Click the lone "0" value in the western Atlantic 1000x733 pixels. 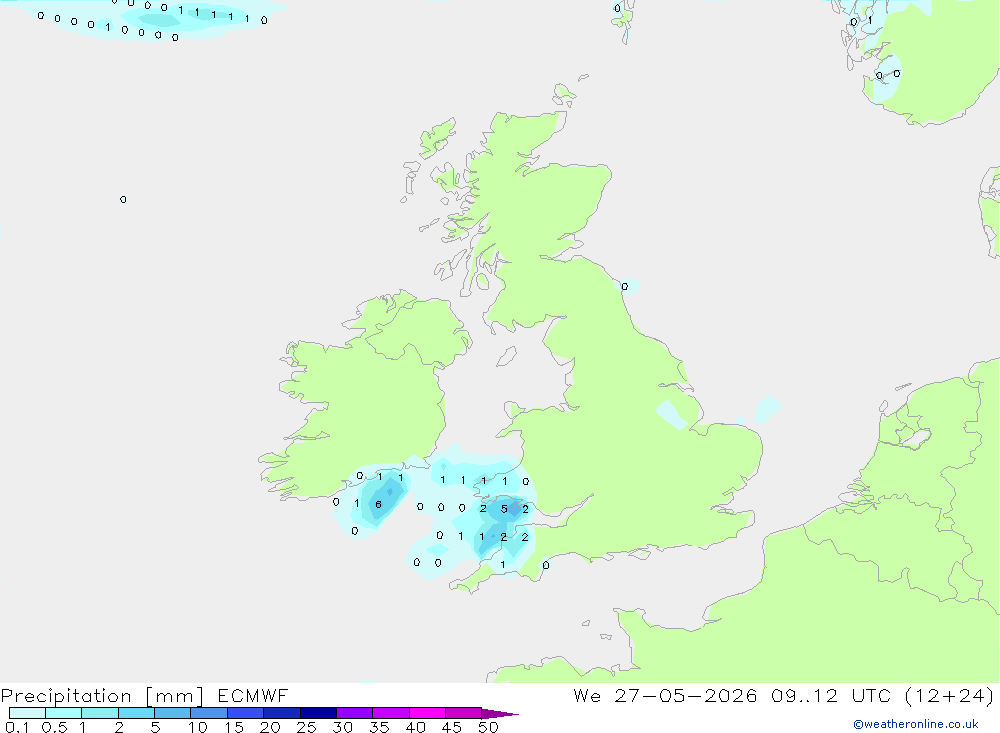[123, 200]
